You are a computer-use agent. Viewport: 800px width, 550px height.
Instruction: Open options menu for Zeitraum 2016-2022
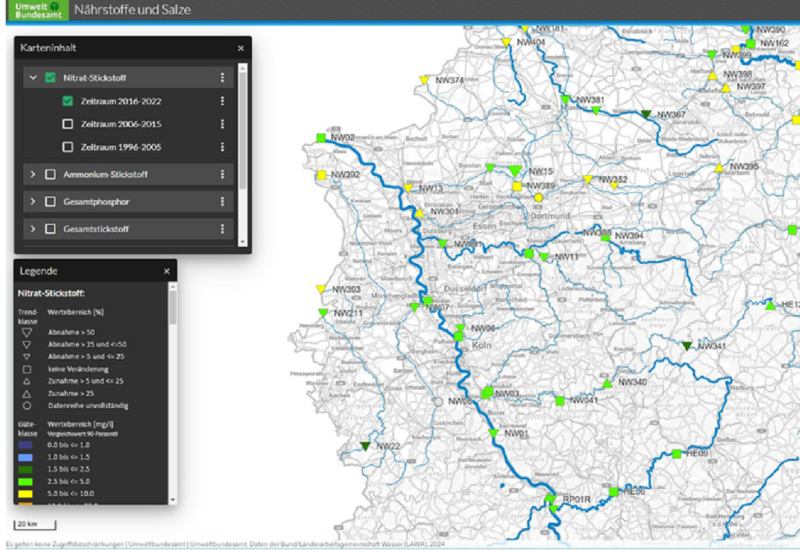pyautogui.click(x=222, y=101)
